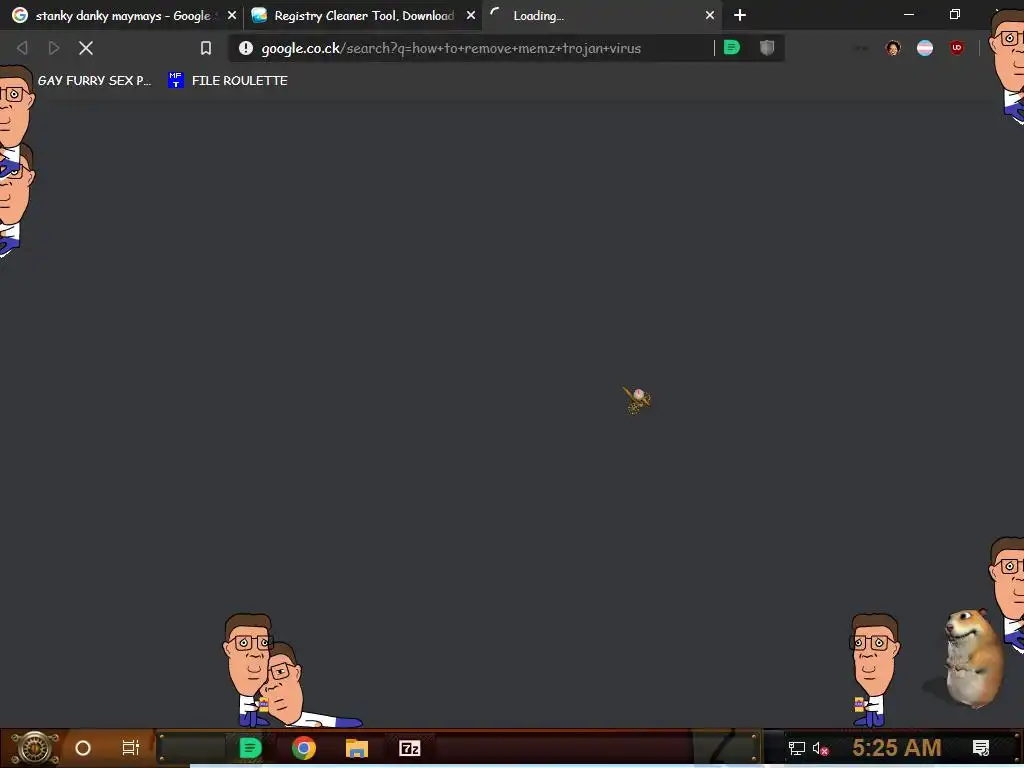Open 7-Zip from taskbar
The height and width of the screenshot is (768, 1024).
point(409,748)
